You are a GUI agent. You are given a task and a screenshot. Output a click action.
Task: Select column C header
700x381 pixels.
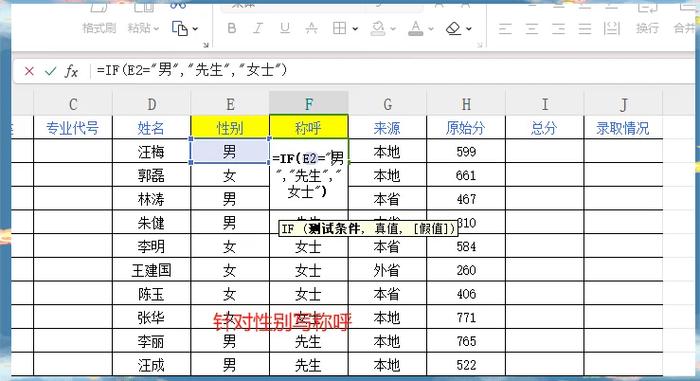pos(73,104)
